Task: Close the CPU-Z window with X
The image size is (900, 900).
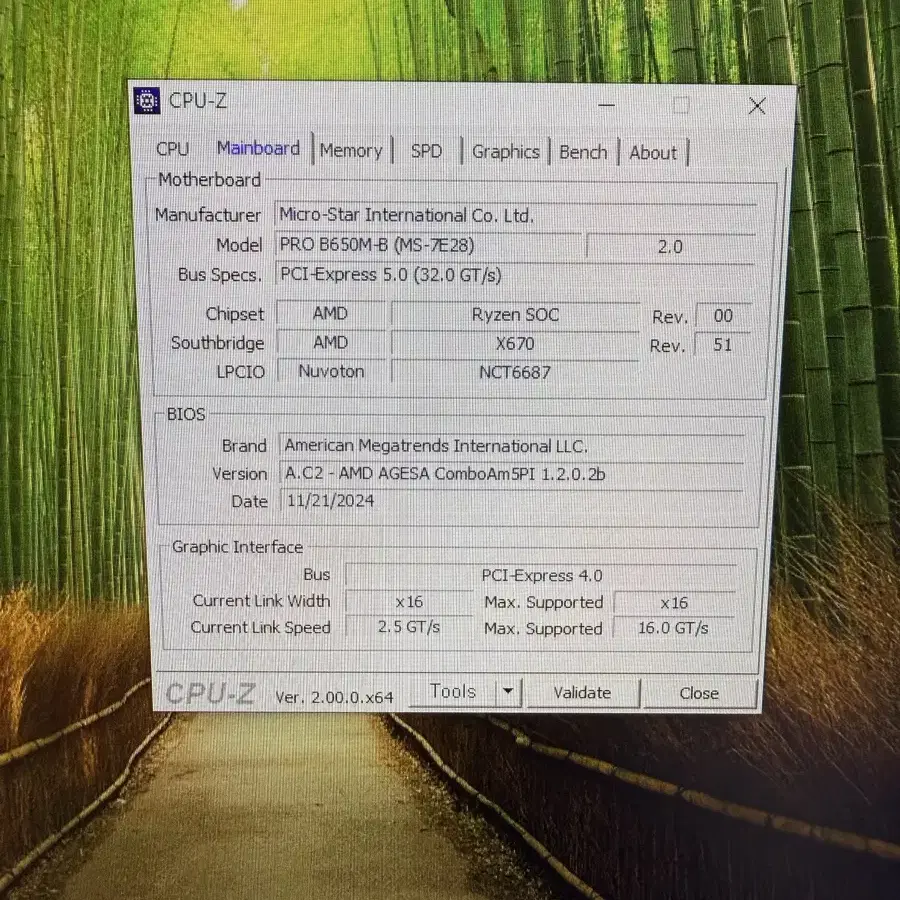Action: pyautogui.click(x=757, y=106)
